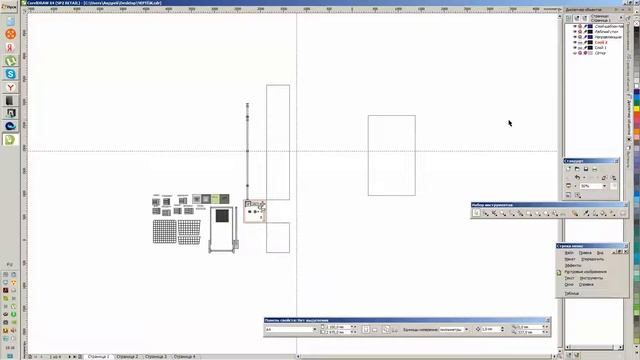Click Portrait orientation icon in property bar
This screenshot has height=360, width=640.
(x=366, y=329)
